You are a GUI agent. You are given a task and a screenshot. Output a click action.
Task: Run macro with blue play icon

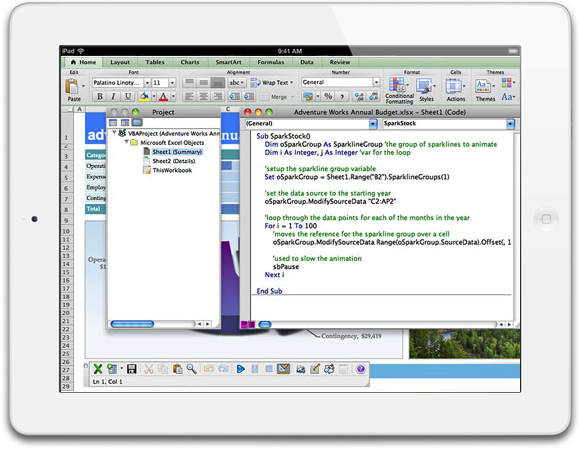pyautogui.click(x=240, y=369)
